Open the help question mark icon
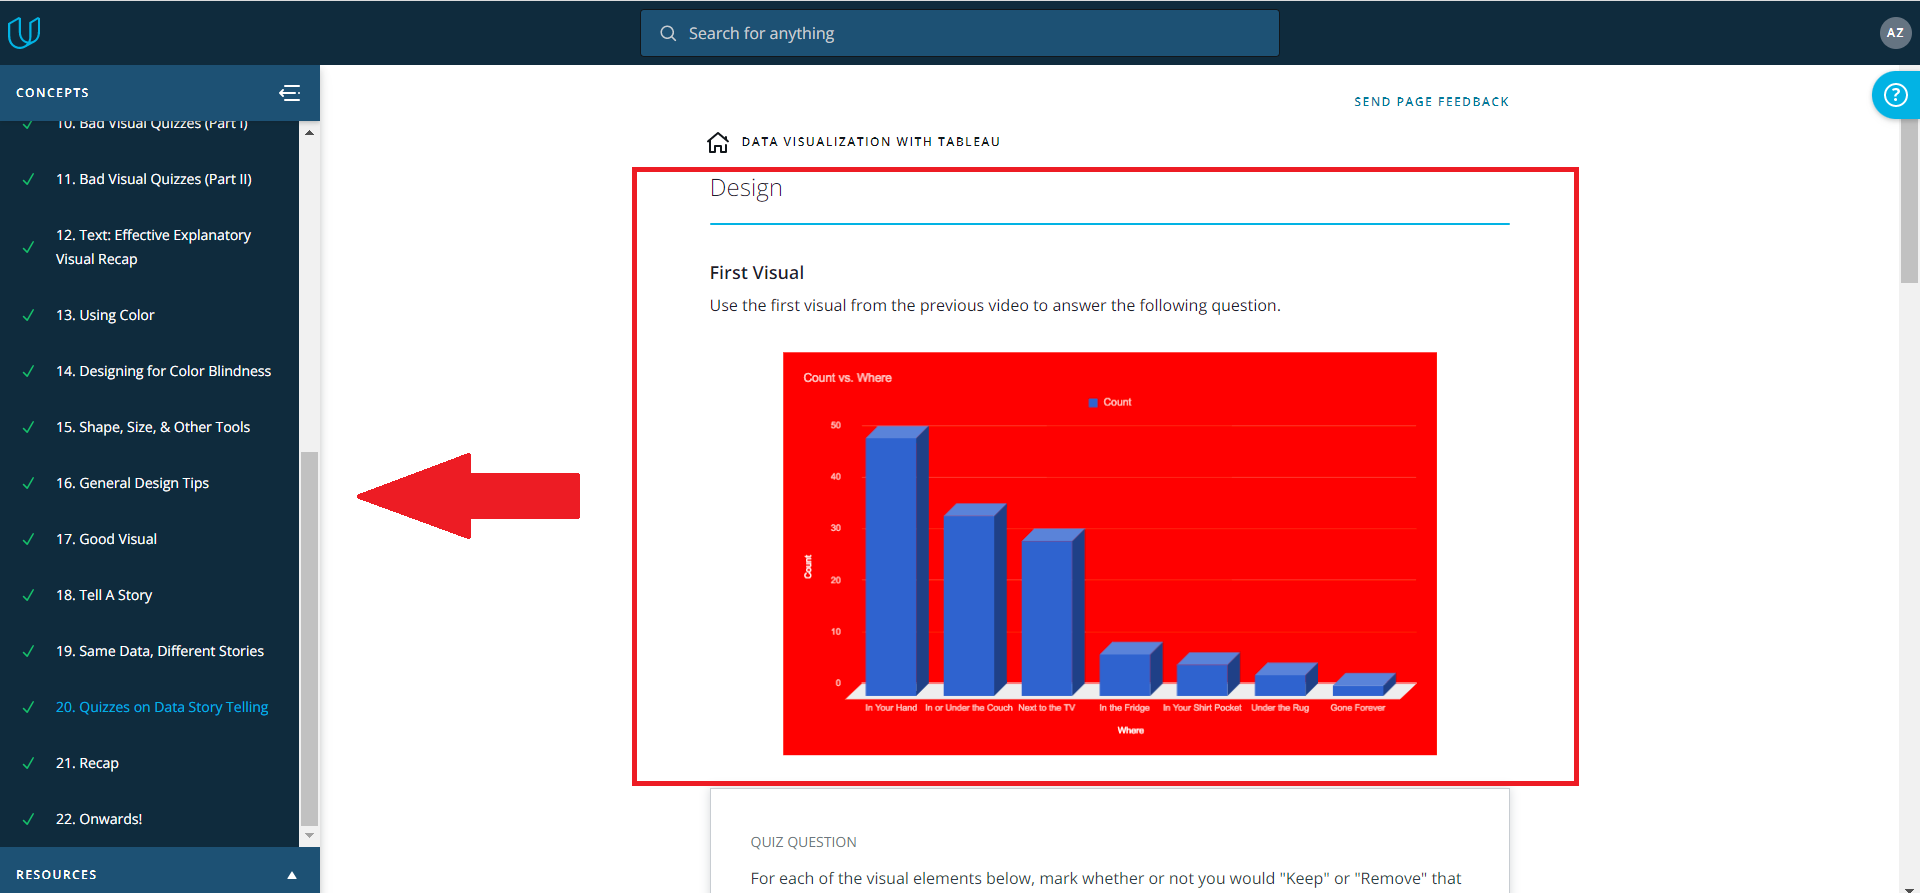Viewport: 1920px width, 893px height. pyautogui.click(x=1894, y=95)
